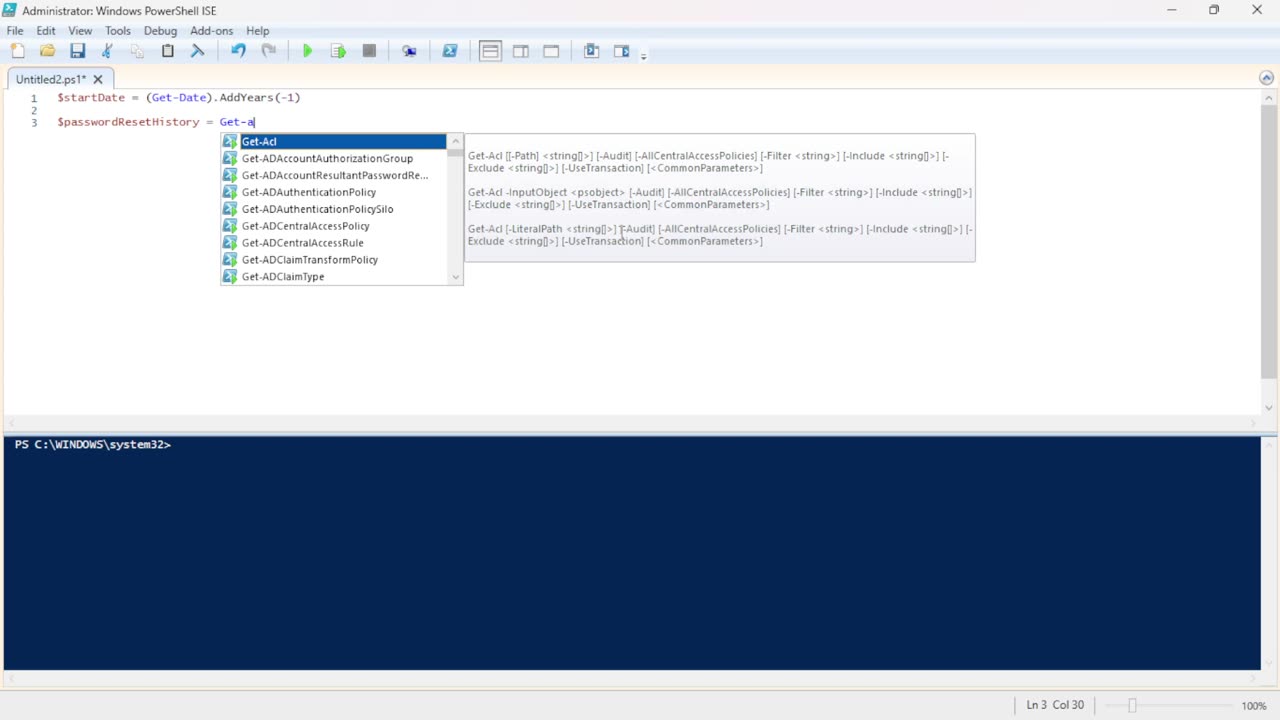The image size is (1280, 720).
Task: Show script pane on top
Action: [490, 51]
